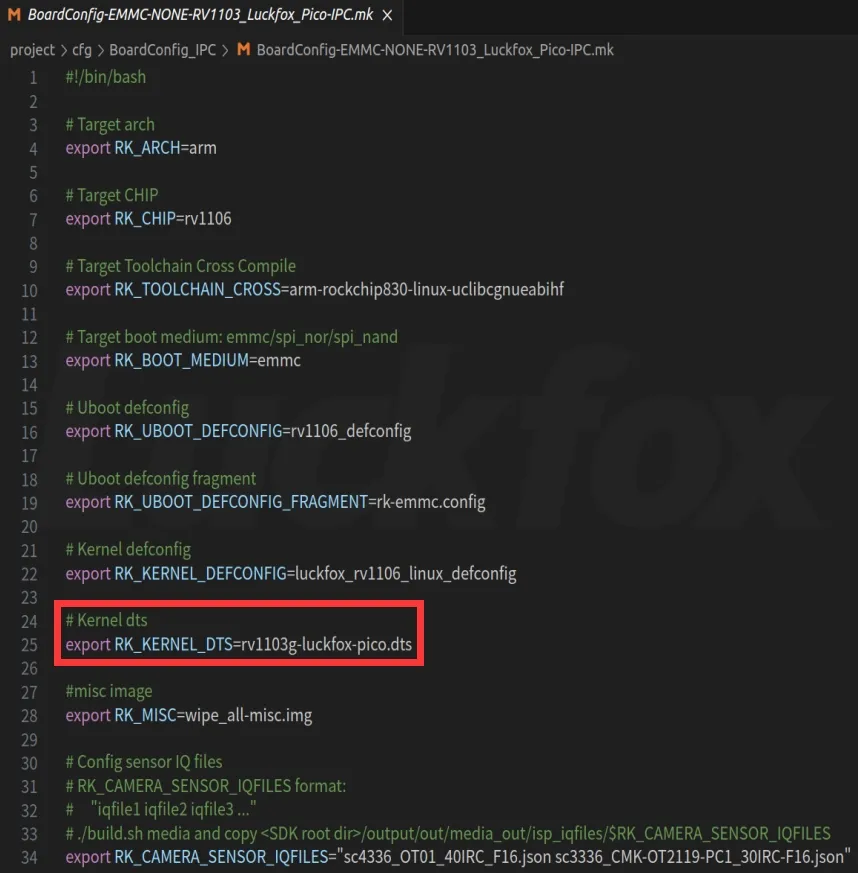Click the '# Uboot defconfig' comment on line 15

pos(128,408)
